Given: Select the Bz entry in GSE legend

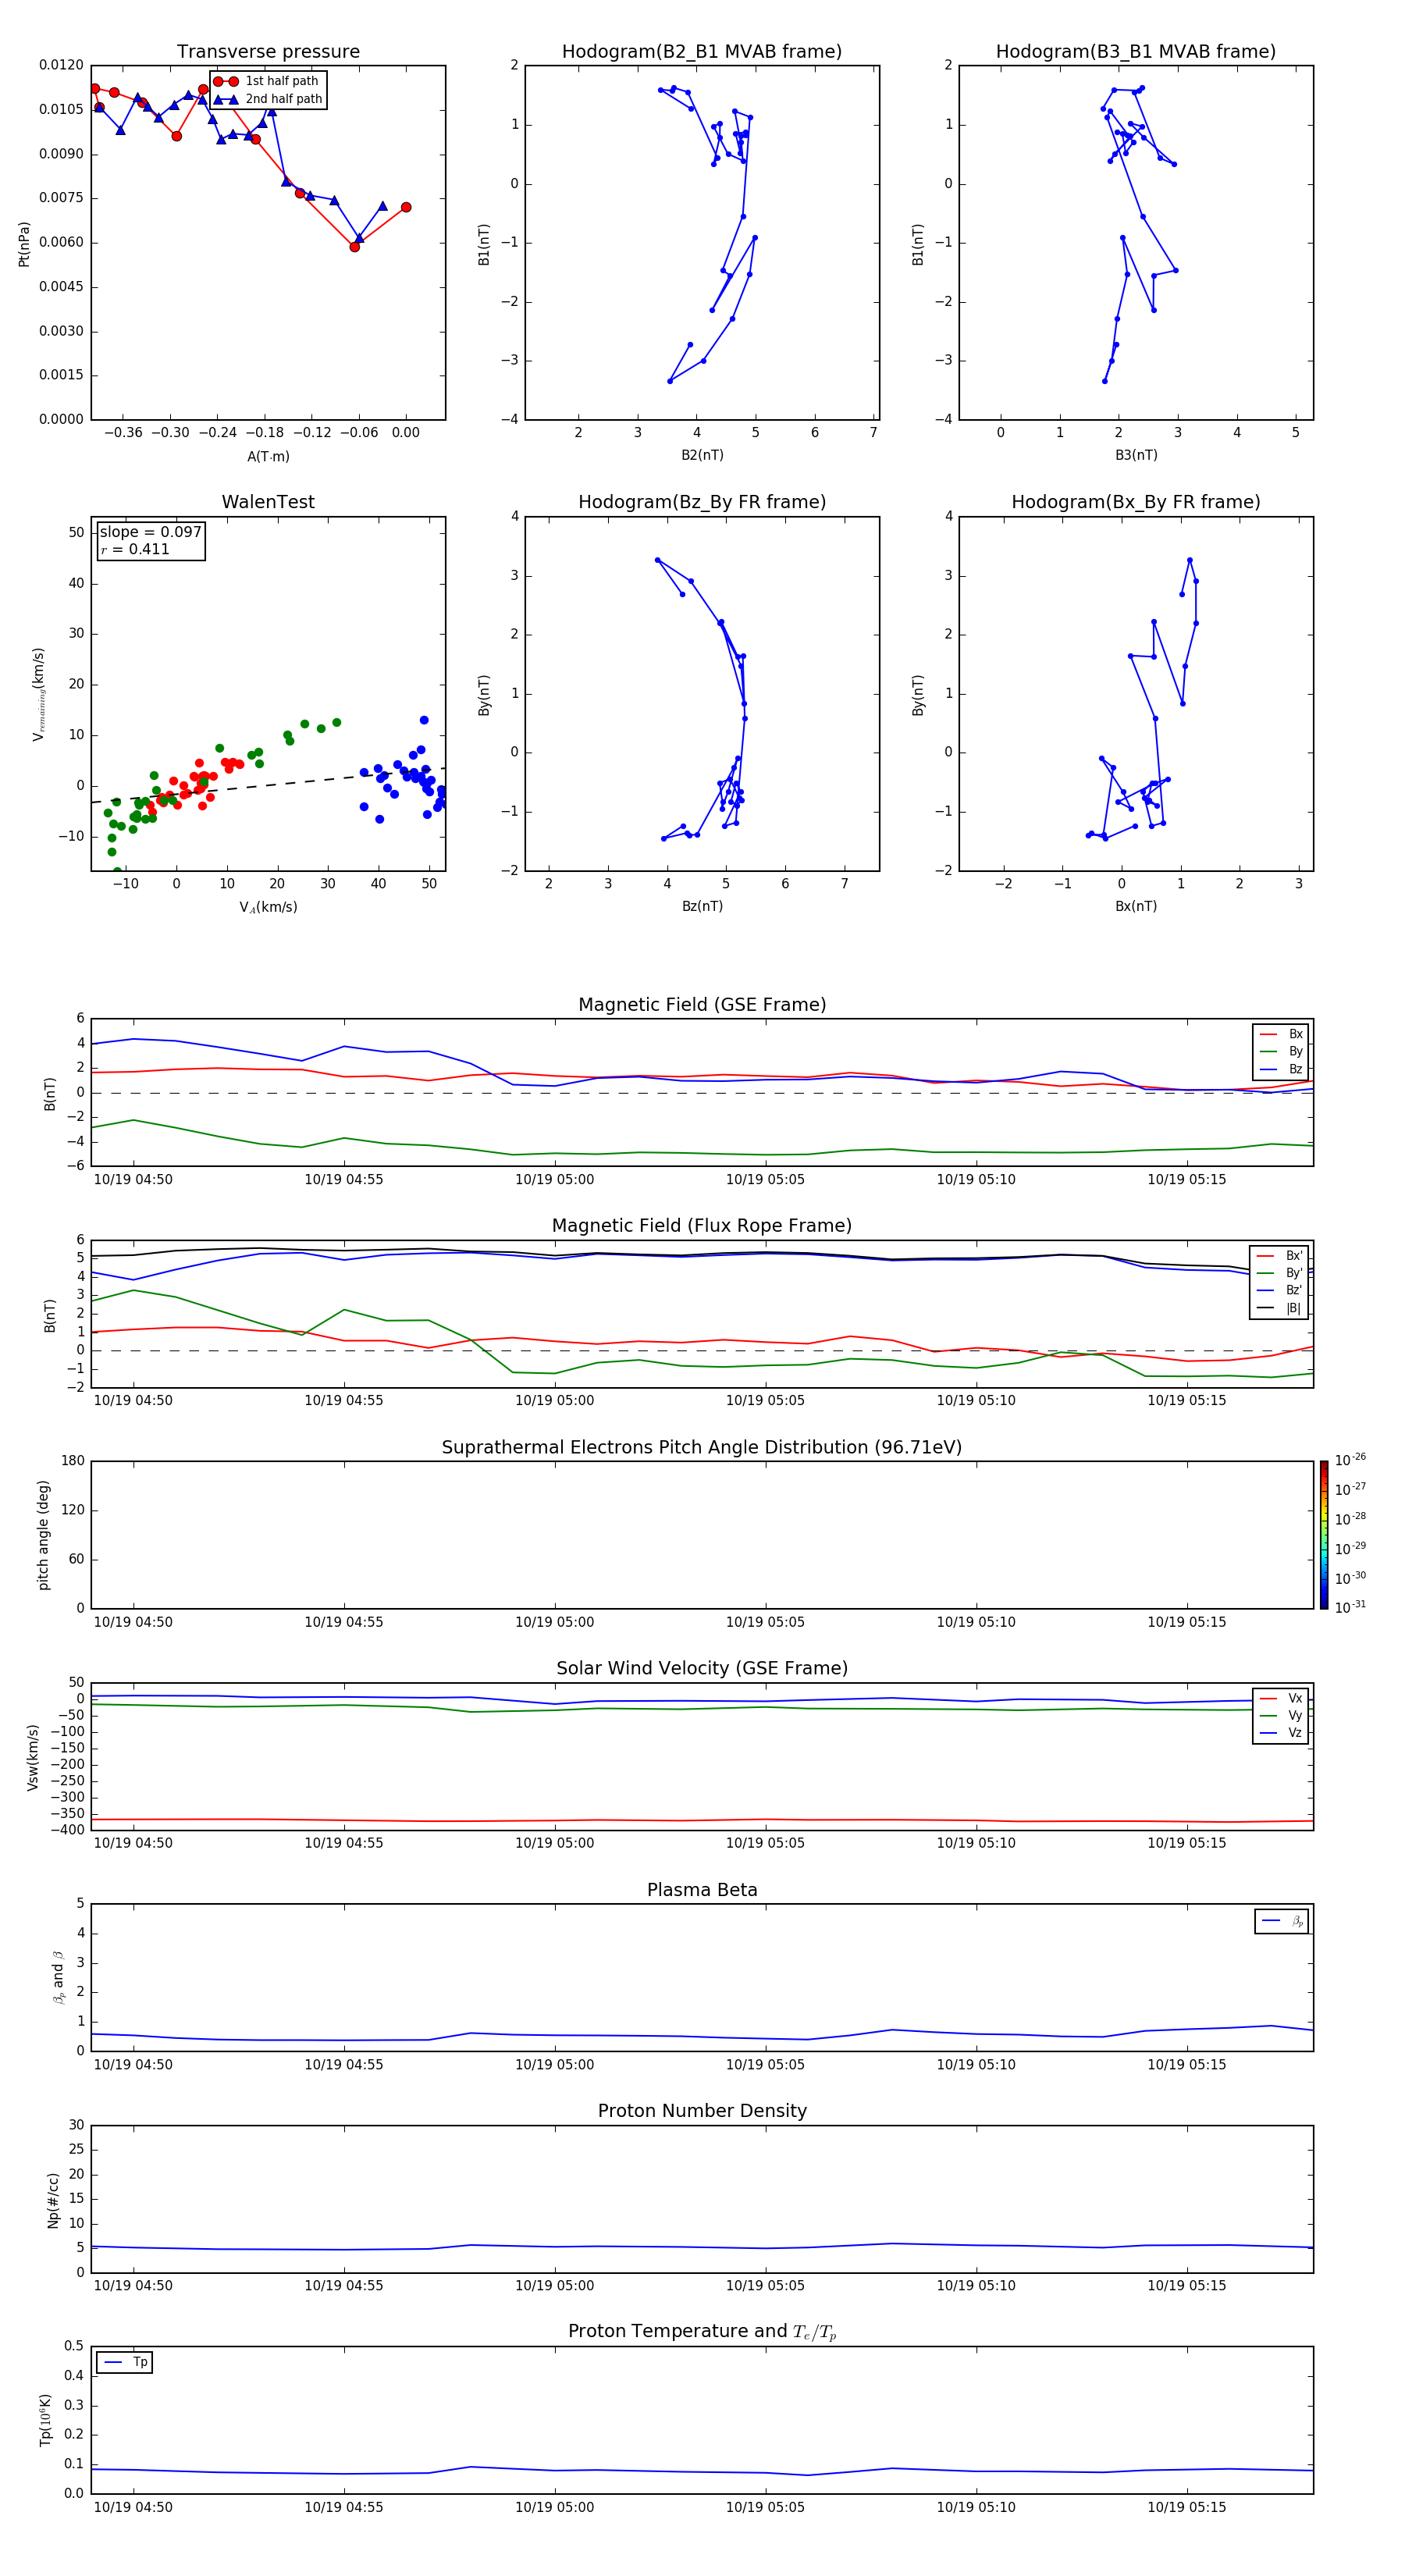Looking at the screenshot, I should (x=1281, y=1069).
